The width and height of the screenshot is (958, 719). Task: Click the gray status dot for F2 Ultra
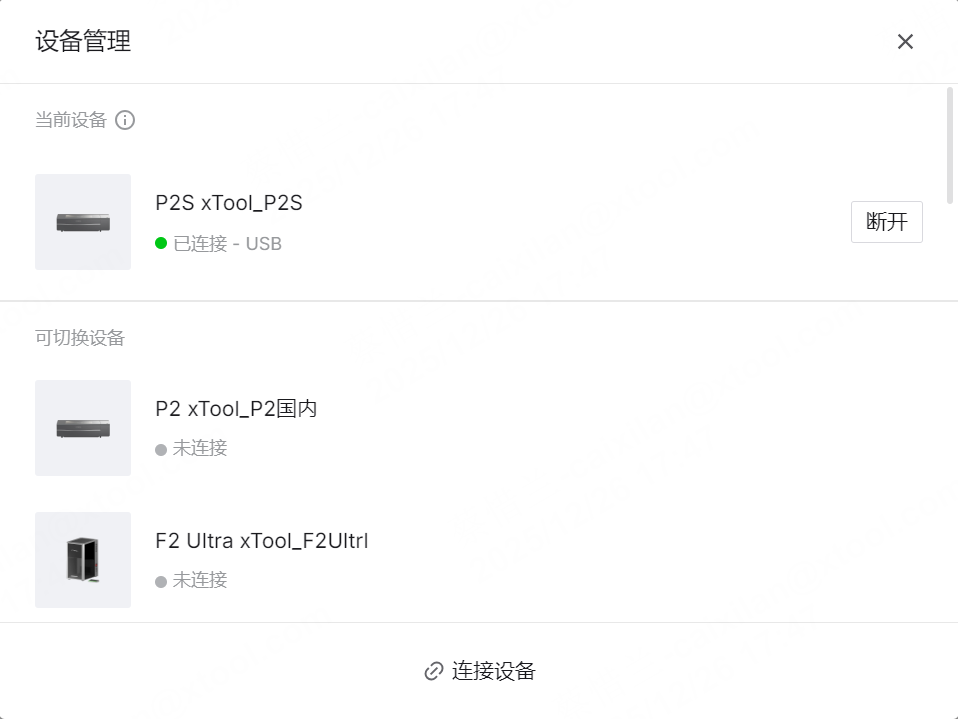point(161,581)
